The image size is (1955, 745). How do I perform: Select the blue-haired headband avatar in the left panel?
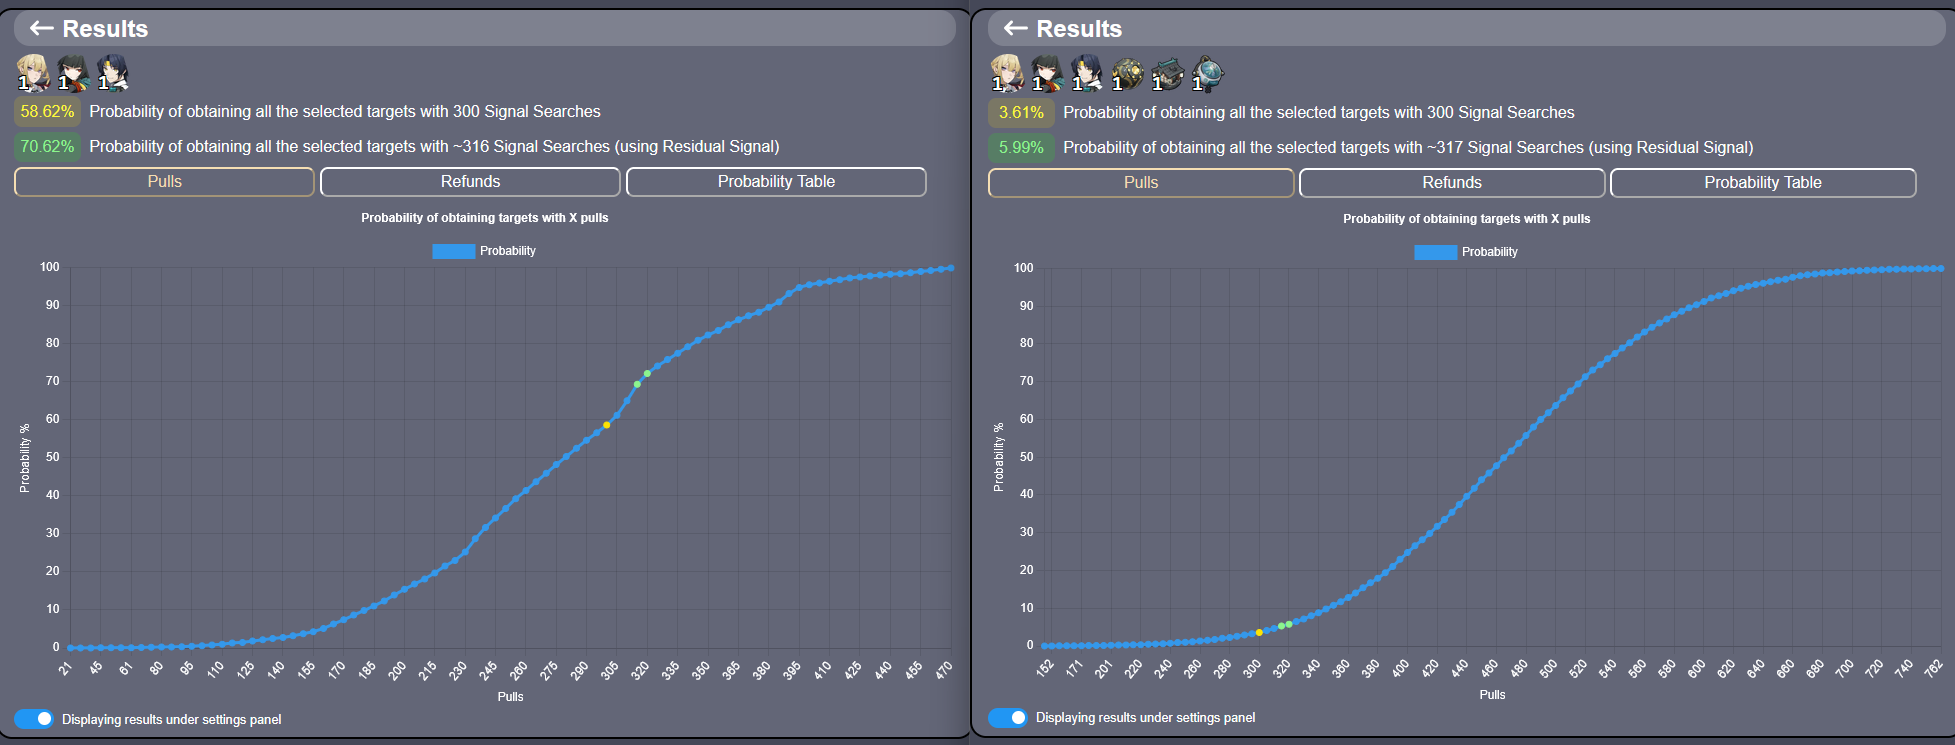112,73
